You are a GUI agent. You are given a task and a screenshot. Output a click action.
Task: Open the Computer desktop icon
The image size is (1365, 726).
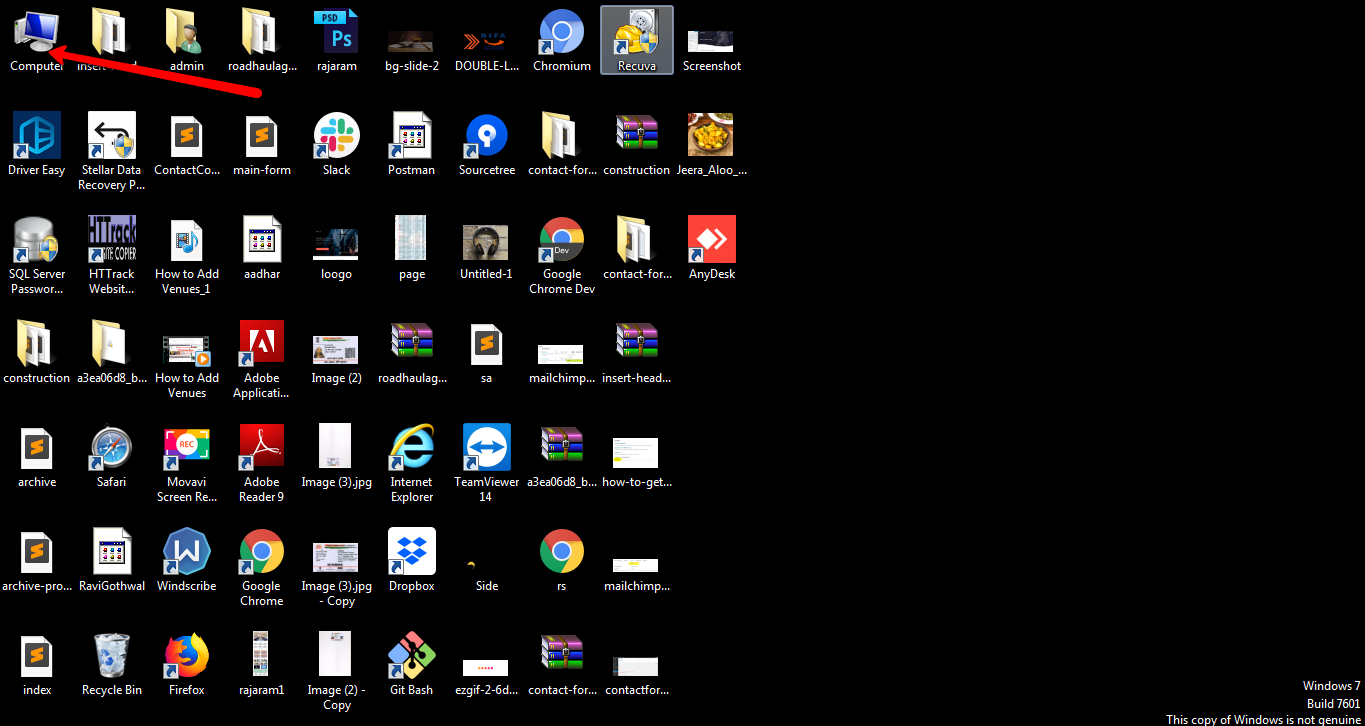tap(37, 40)
